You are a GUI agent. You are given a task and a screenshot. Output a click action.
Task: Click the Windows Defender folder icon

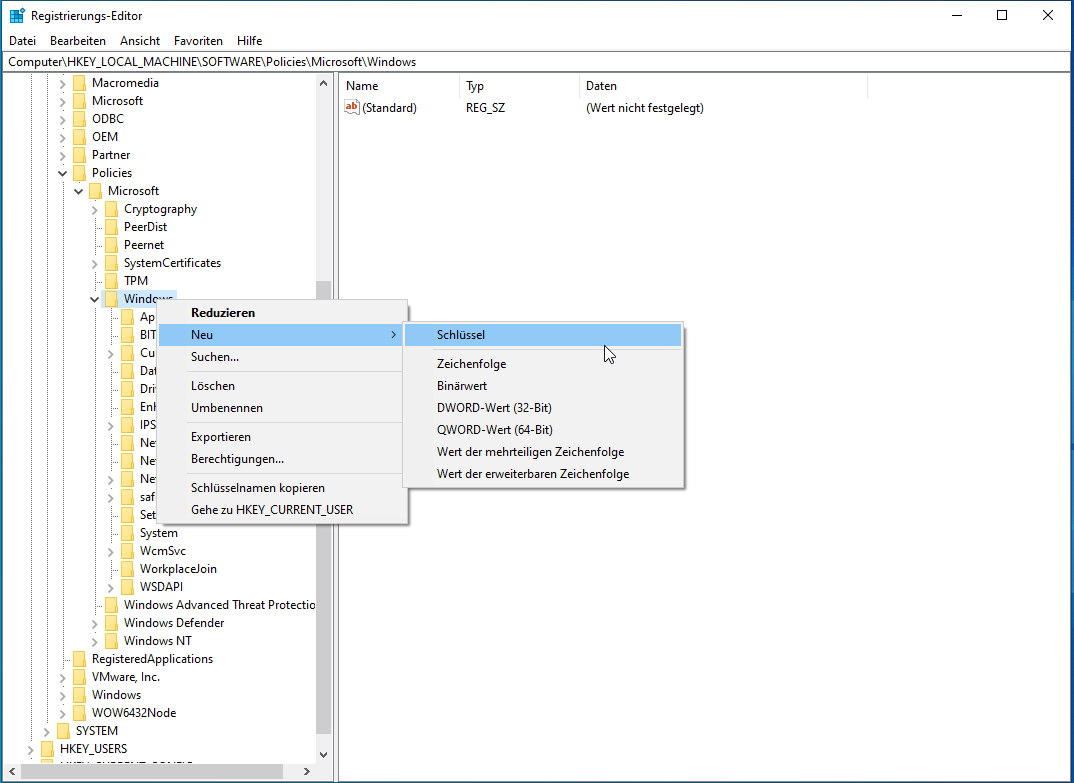[x=111, y=623]
